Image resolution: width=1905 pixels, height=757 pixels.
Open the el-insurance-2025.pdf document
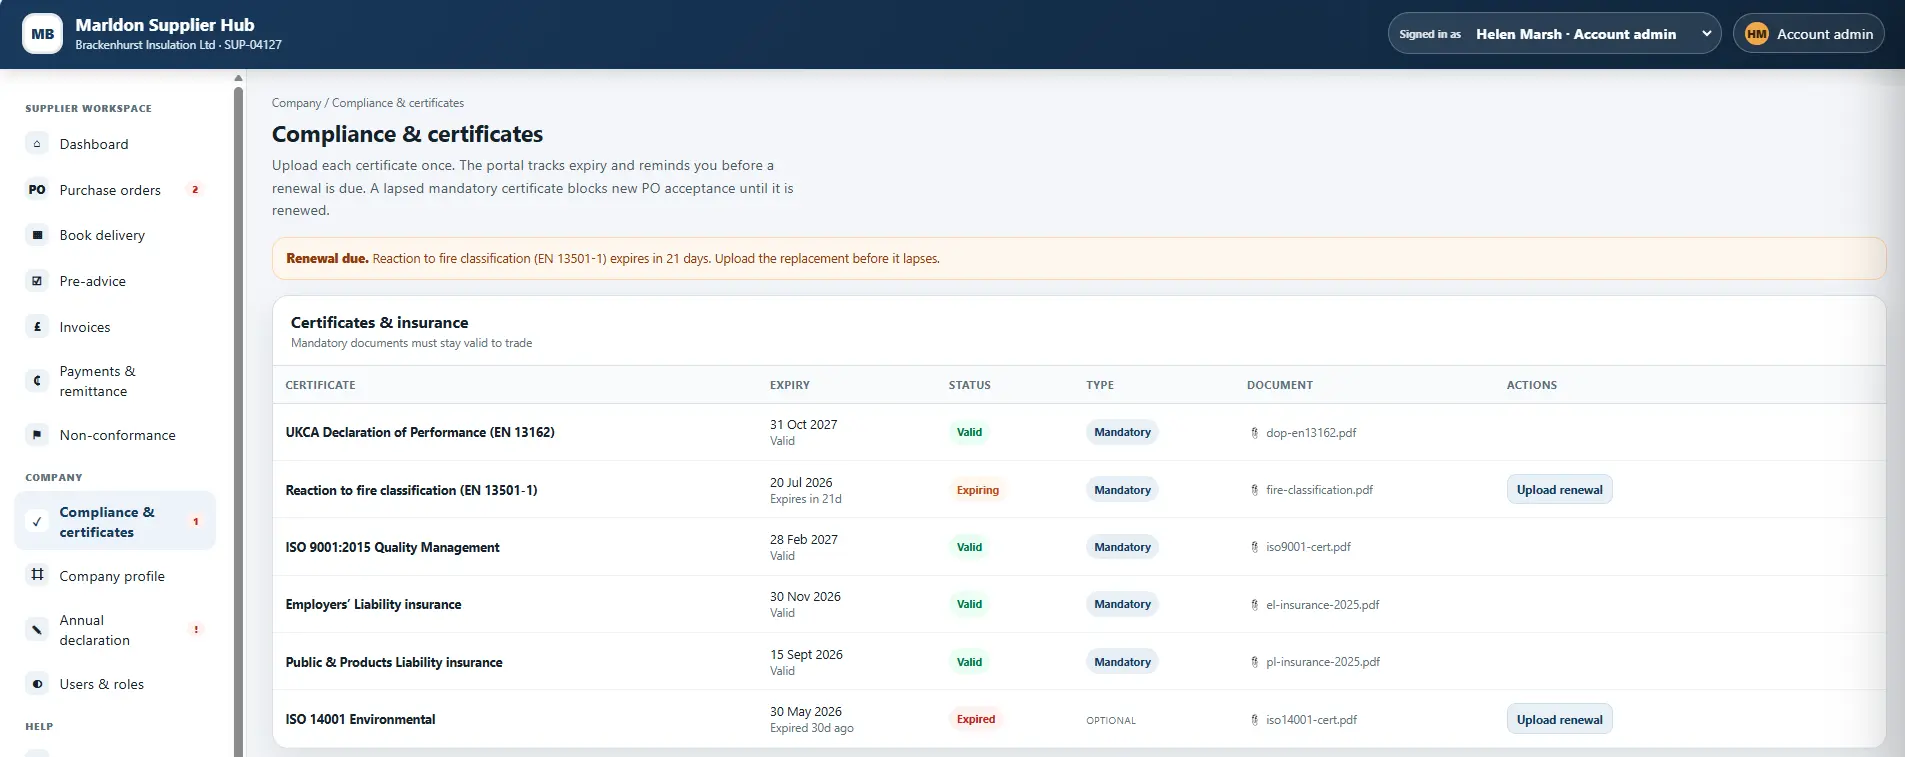tap(1322, 605)
